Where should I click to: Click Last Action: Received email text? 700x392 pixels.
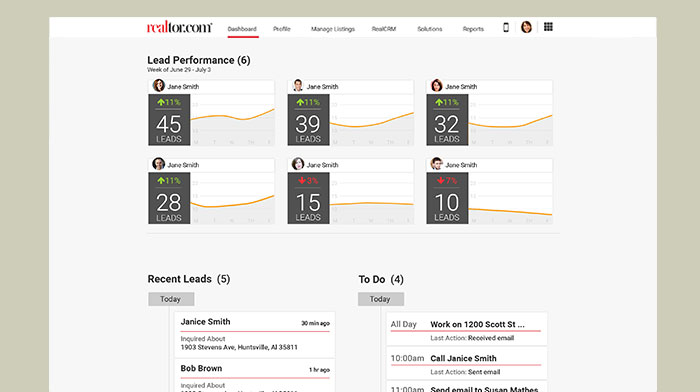point(472,338)
